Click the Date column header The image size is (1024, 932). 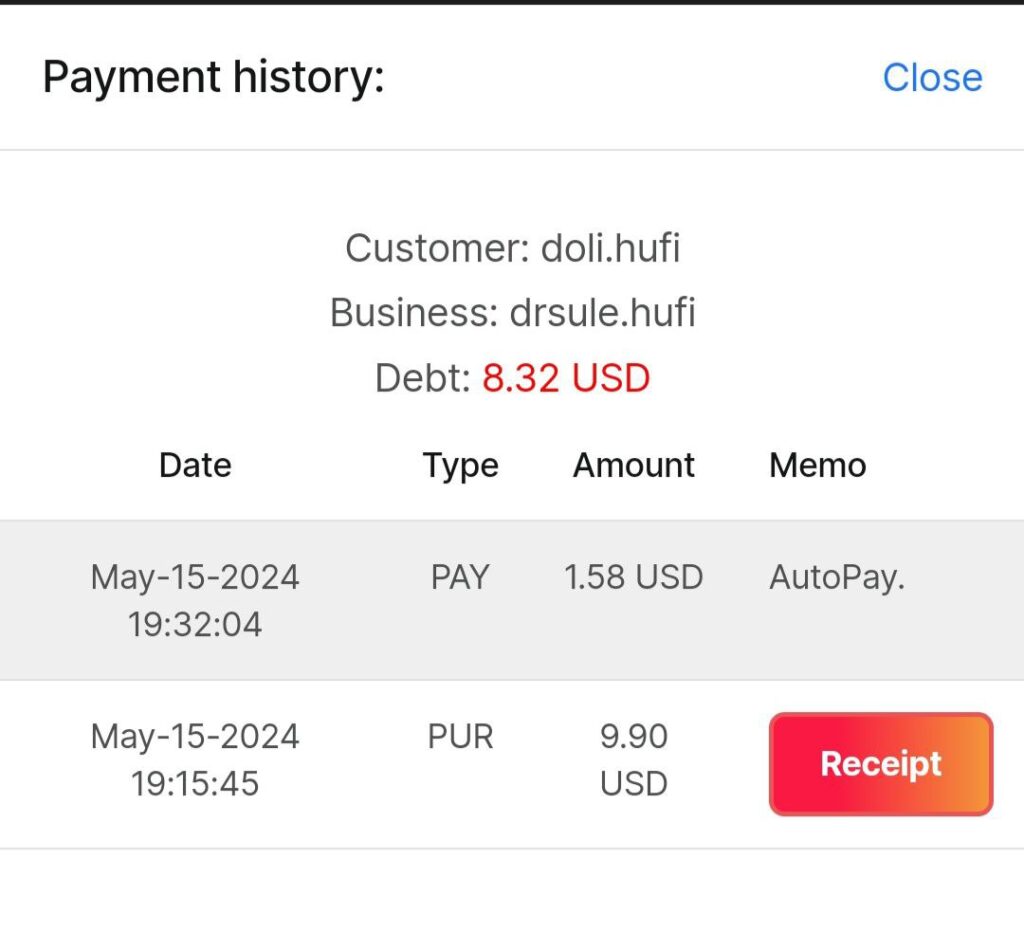pos(195,465)
